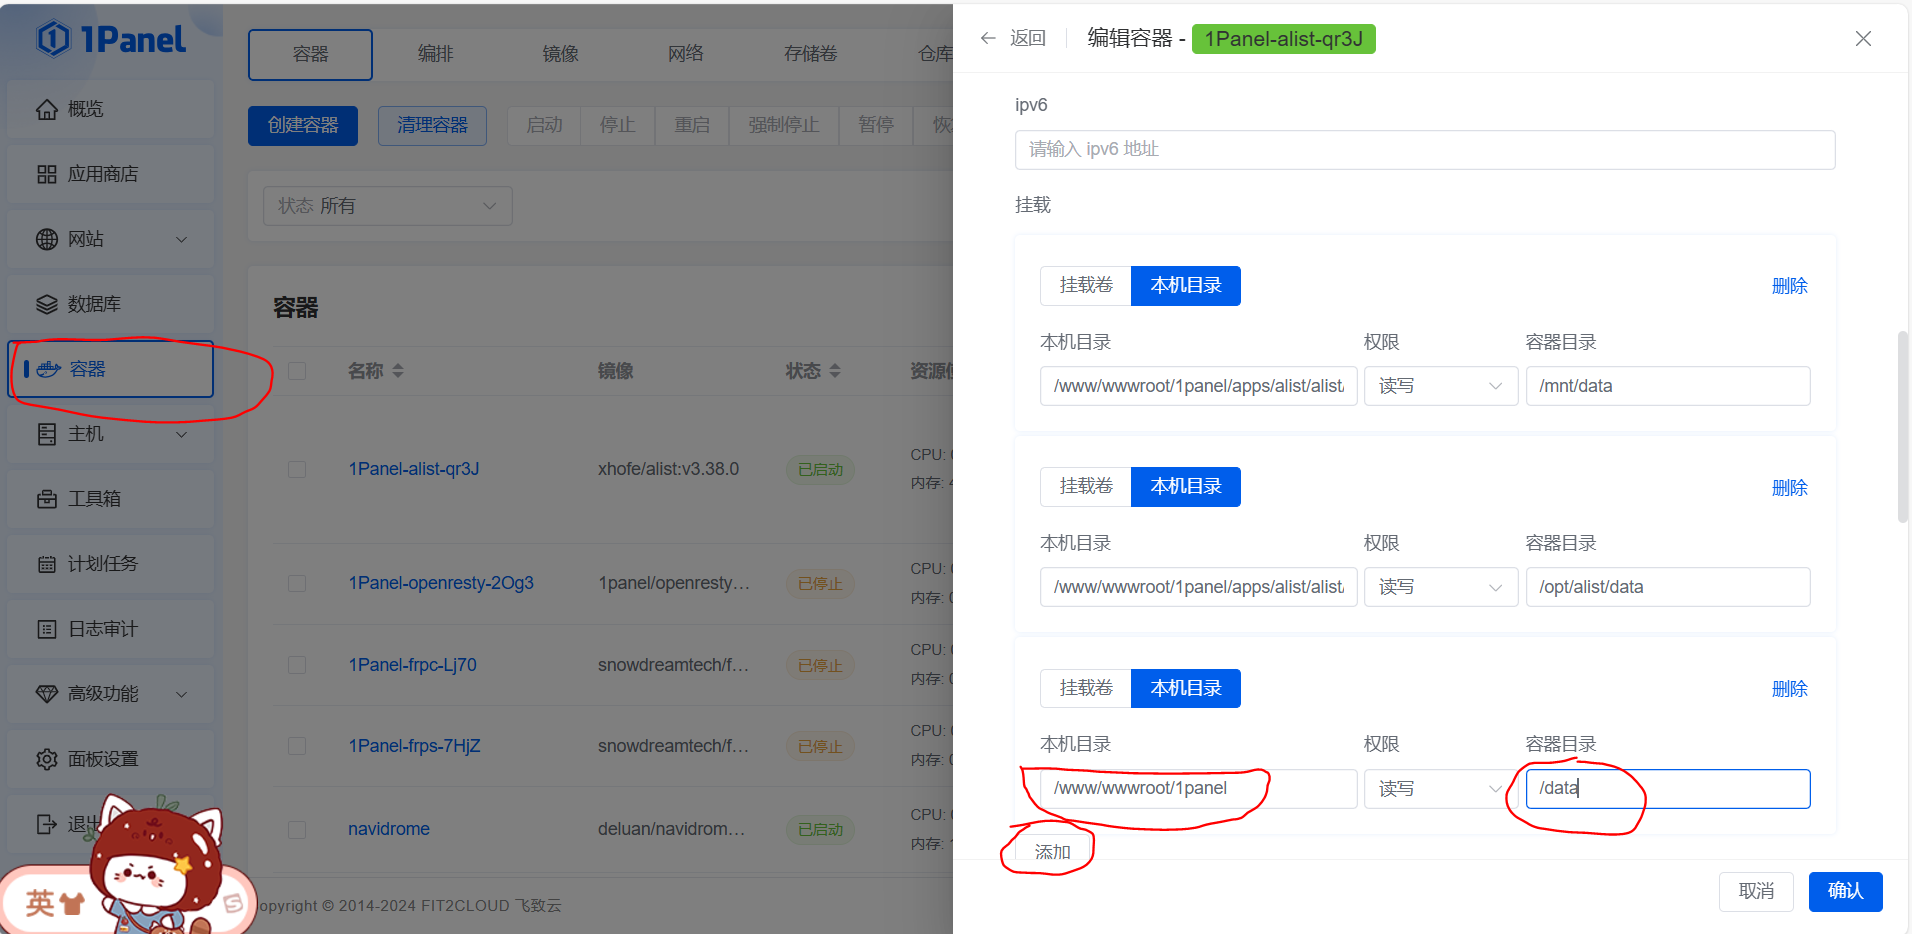Open the 1Panel-alist-qr3J container link
Viewport: 1912px width, 934px height.
(x=414, y=469)
